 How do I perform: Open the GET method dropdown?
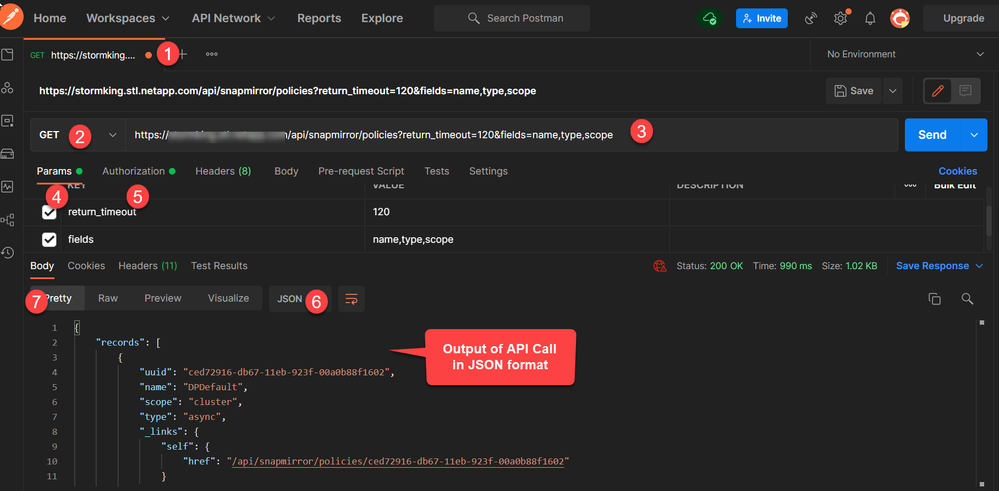click(78, 134)
